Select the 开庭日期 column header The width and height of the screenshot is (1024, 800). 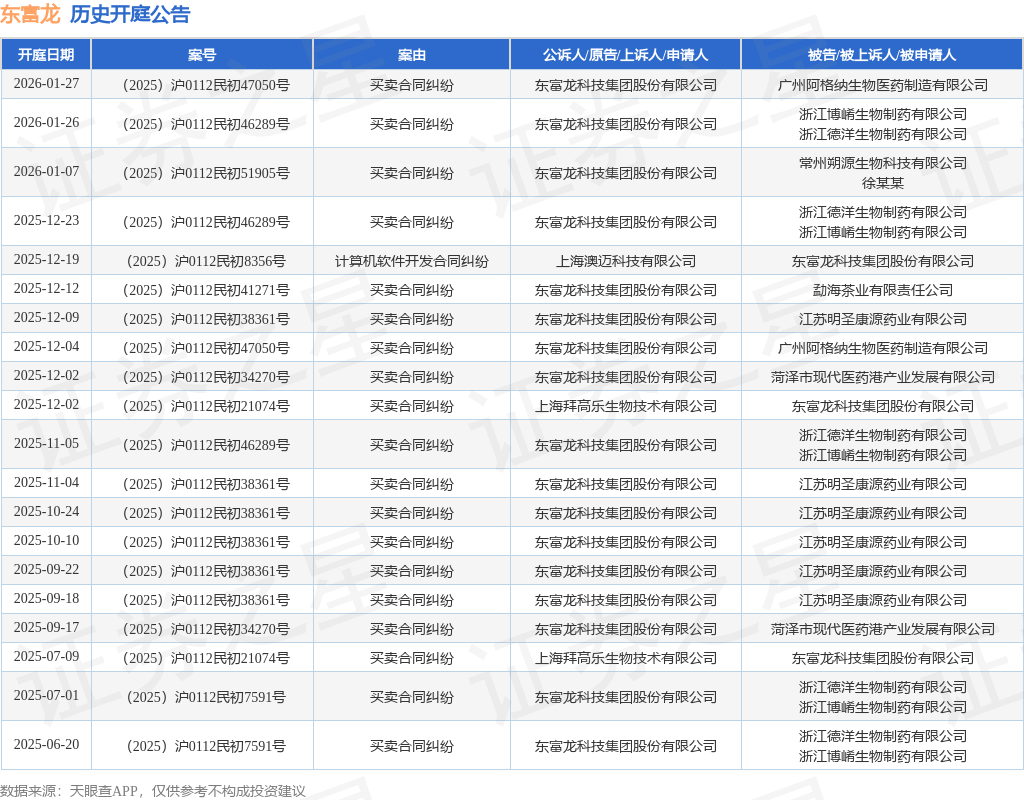[x=46, y=55]
